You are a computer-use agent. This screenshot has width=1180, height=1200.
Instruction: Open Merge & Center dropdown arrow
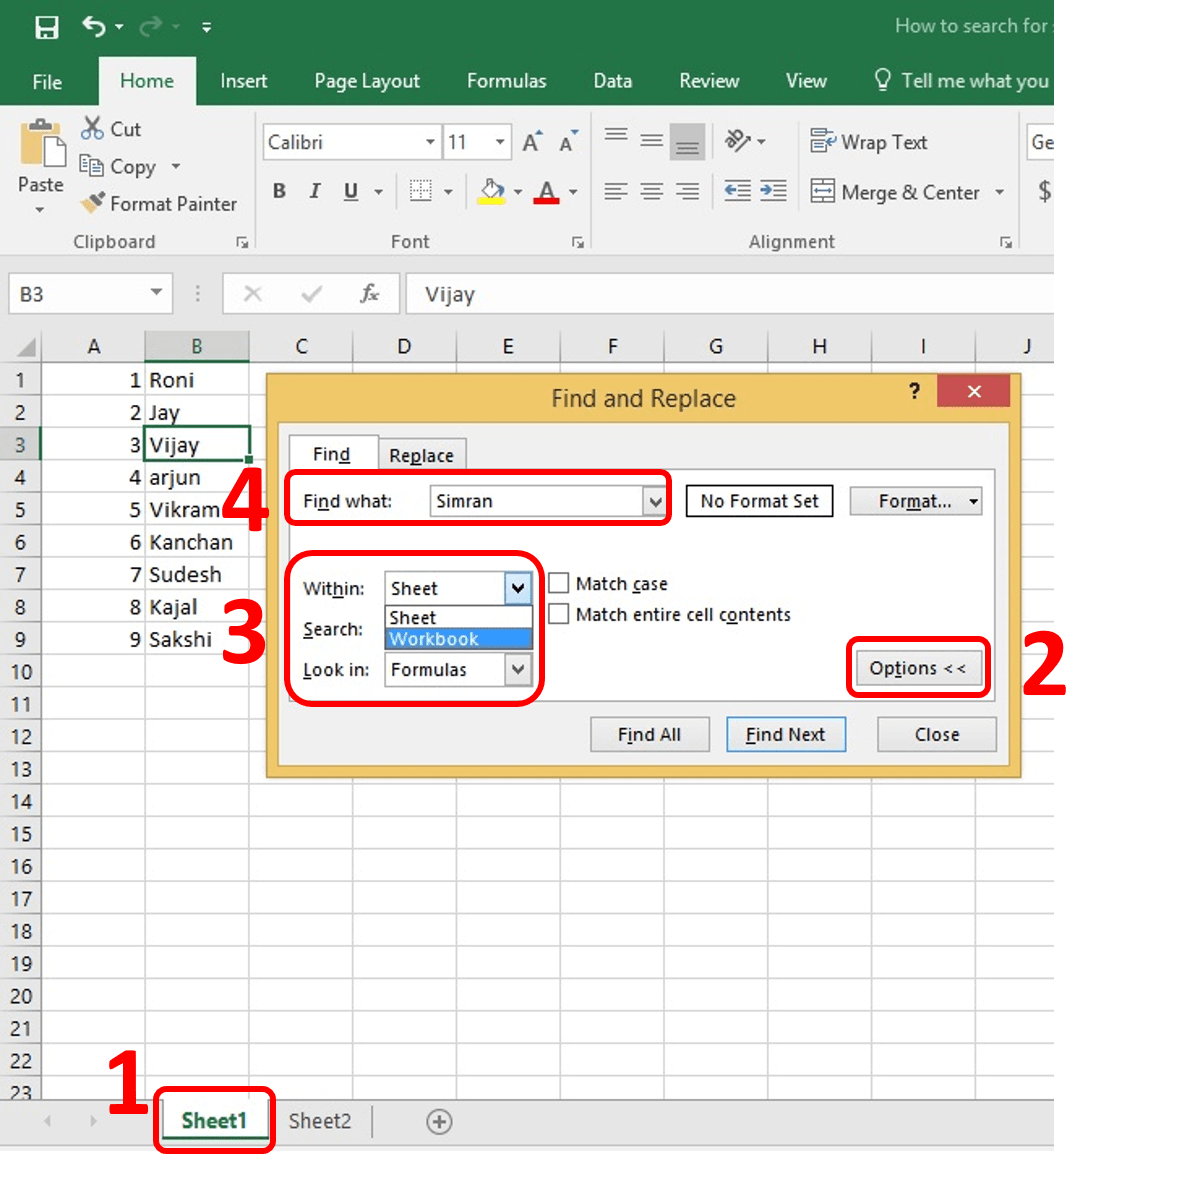[999, 192]
